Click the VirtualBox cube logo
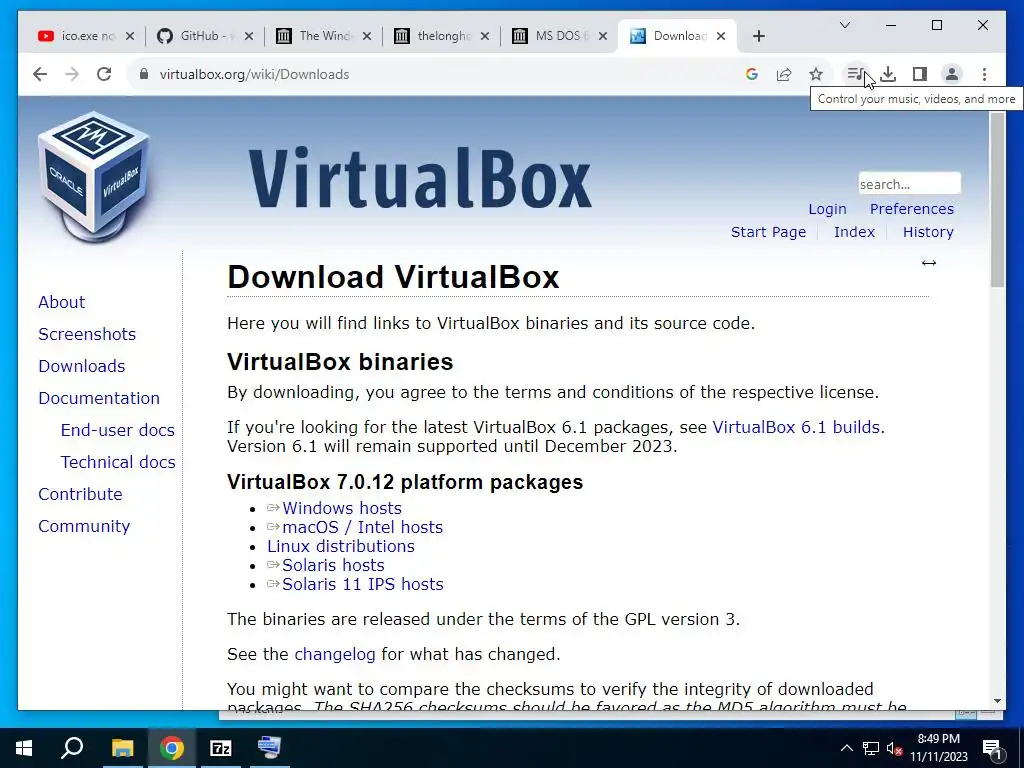 tap(93, 176)
